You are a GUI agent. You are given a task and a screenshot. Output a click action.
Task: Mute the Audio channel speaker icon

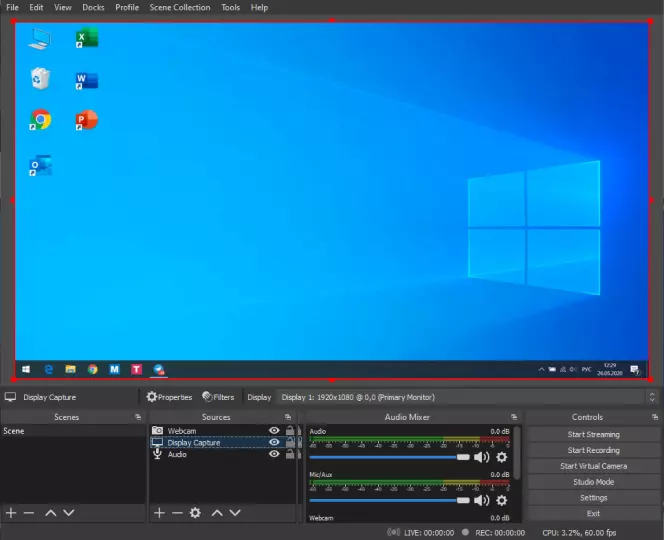pos(481,457)
